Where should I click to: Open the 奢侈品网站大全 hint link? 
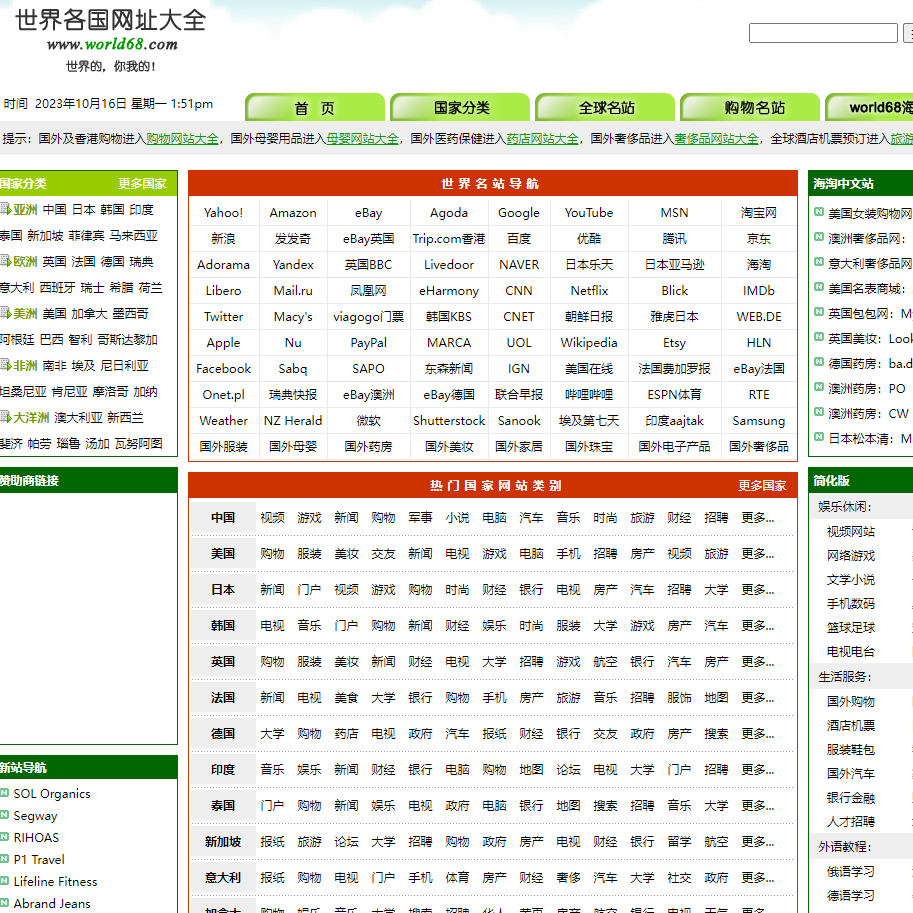coord(716,139)
